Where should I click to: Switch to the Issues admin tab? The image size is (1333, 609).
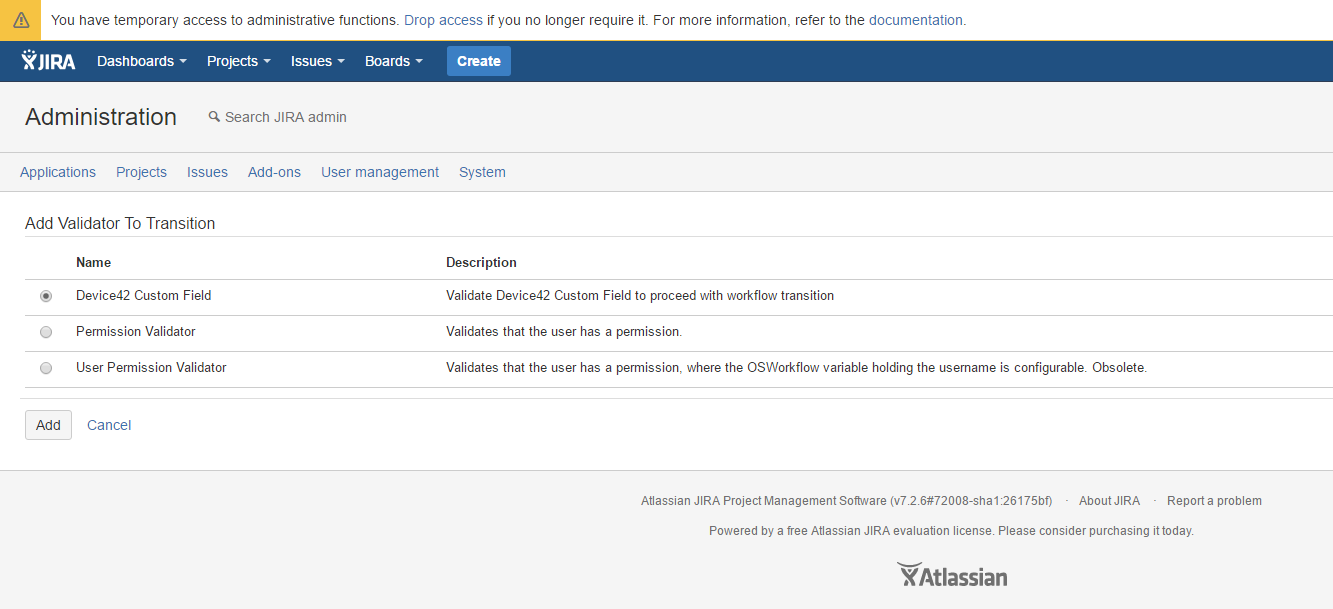pyautogui.click(x=207, y=172)
